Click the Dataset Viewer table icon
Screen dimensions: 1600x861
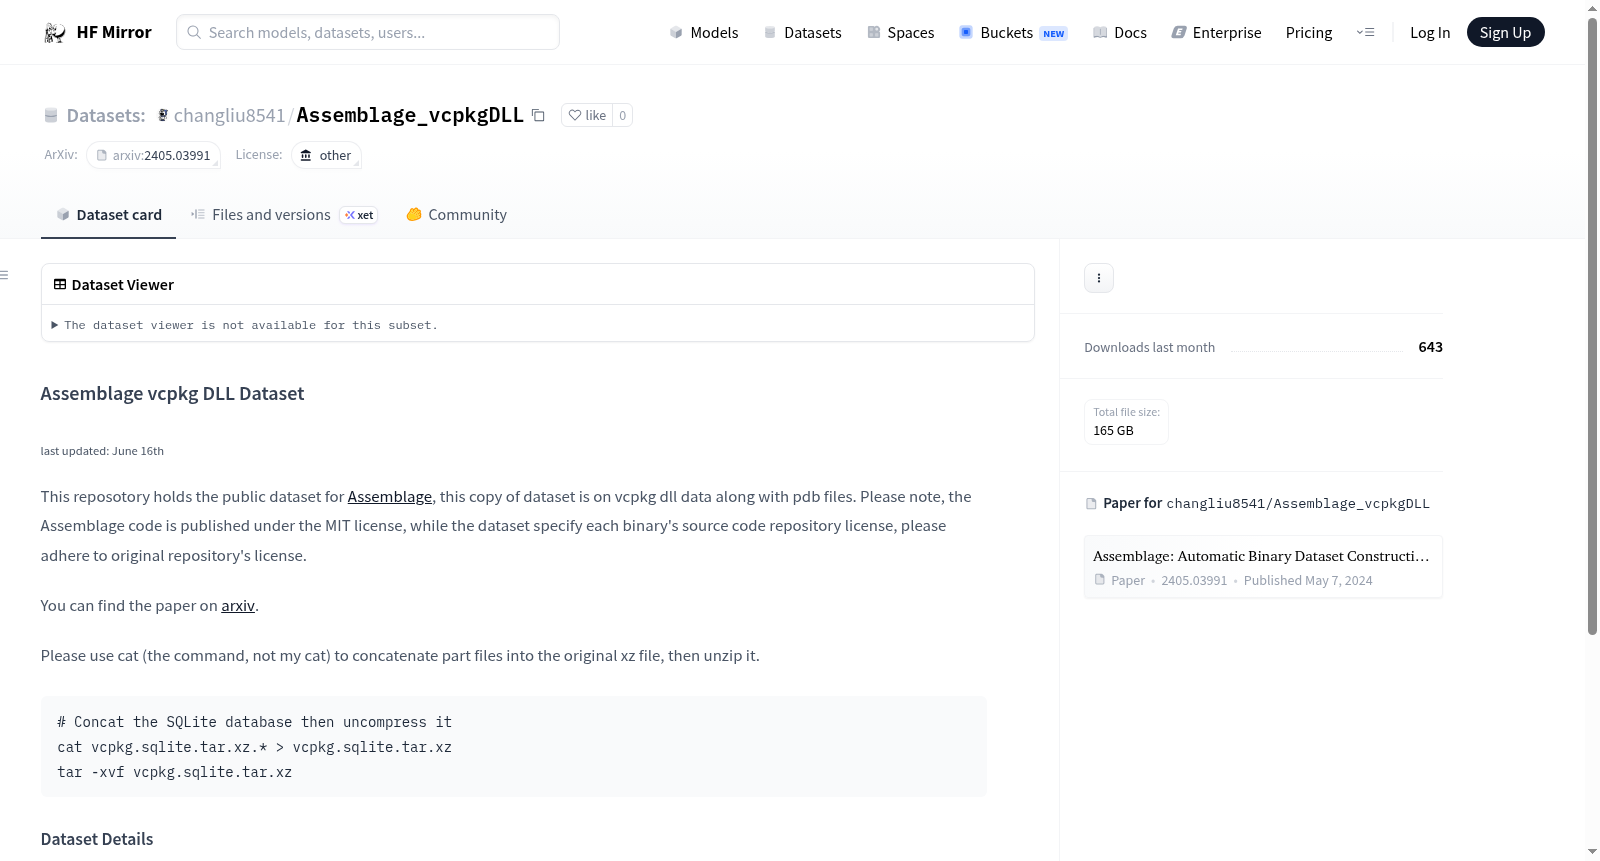pyautogui.click(x=60, y=285)
